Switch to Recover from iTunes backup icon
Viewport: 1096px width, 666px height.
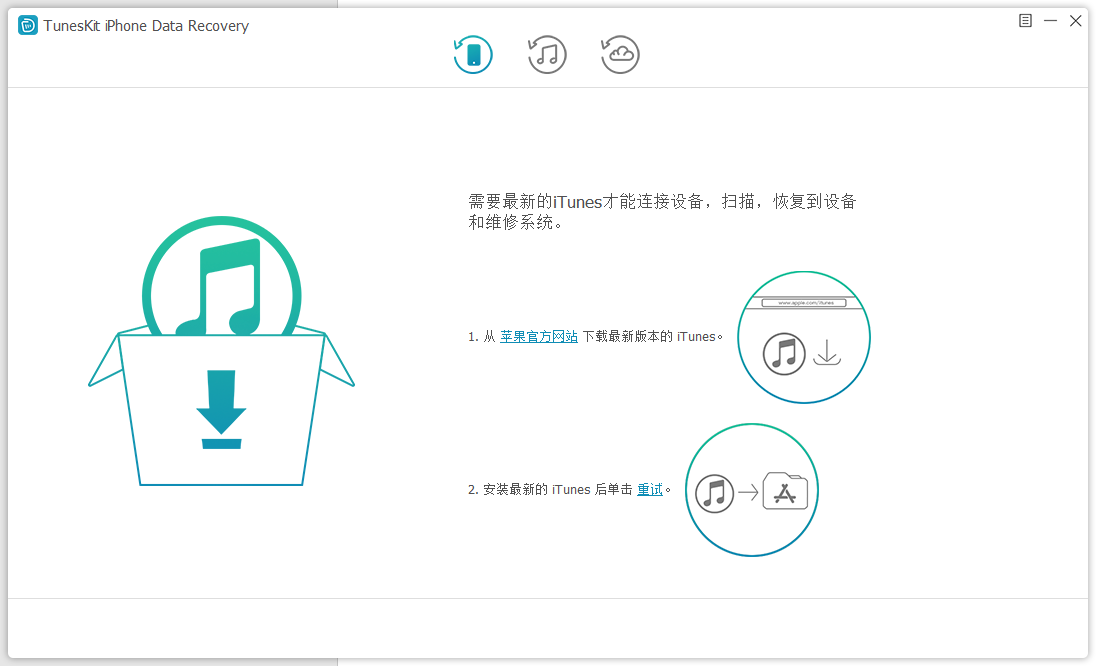547,55
